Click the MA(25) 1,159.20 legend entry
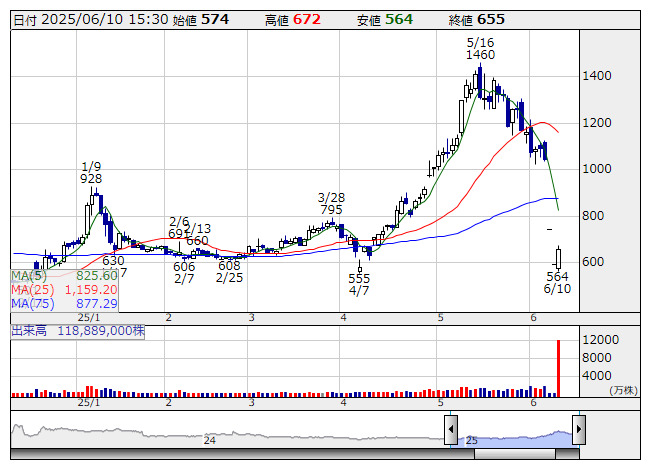 [65, 290]
